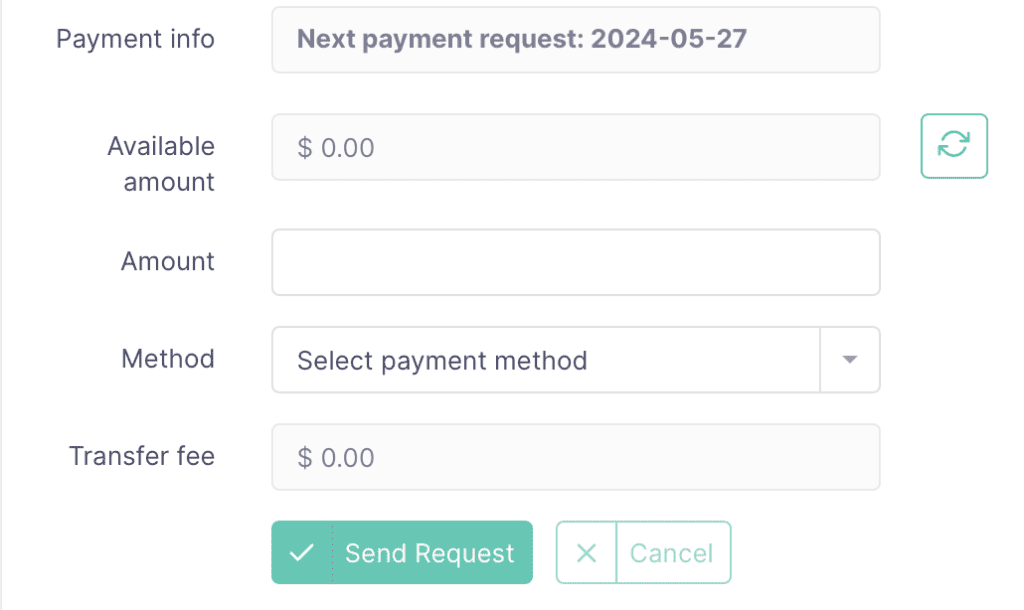Click the Available amount label
The width and height of the screenshot is (1024, 610).
tap(161, 164)
